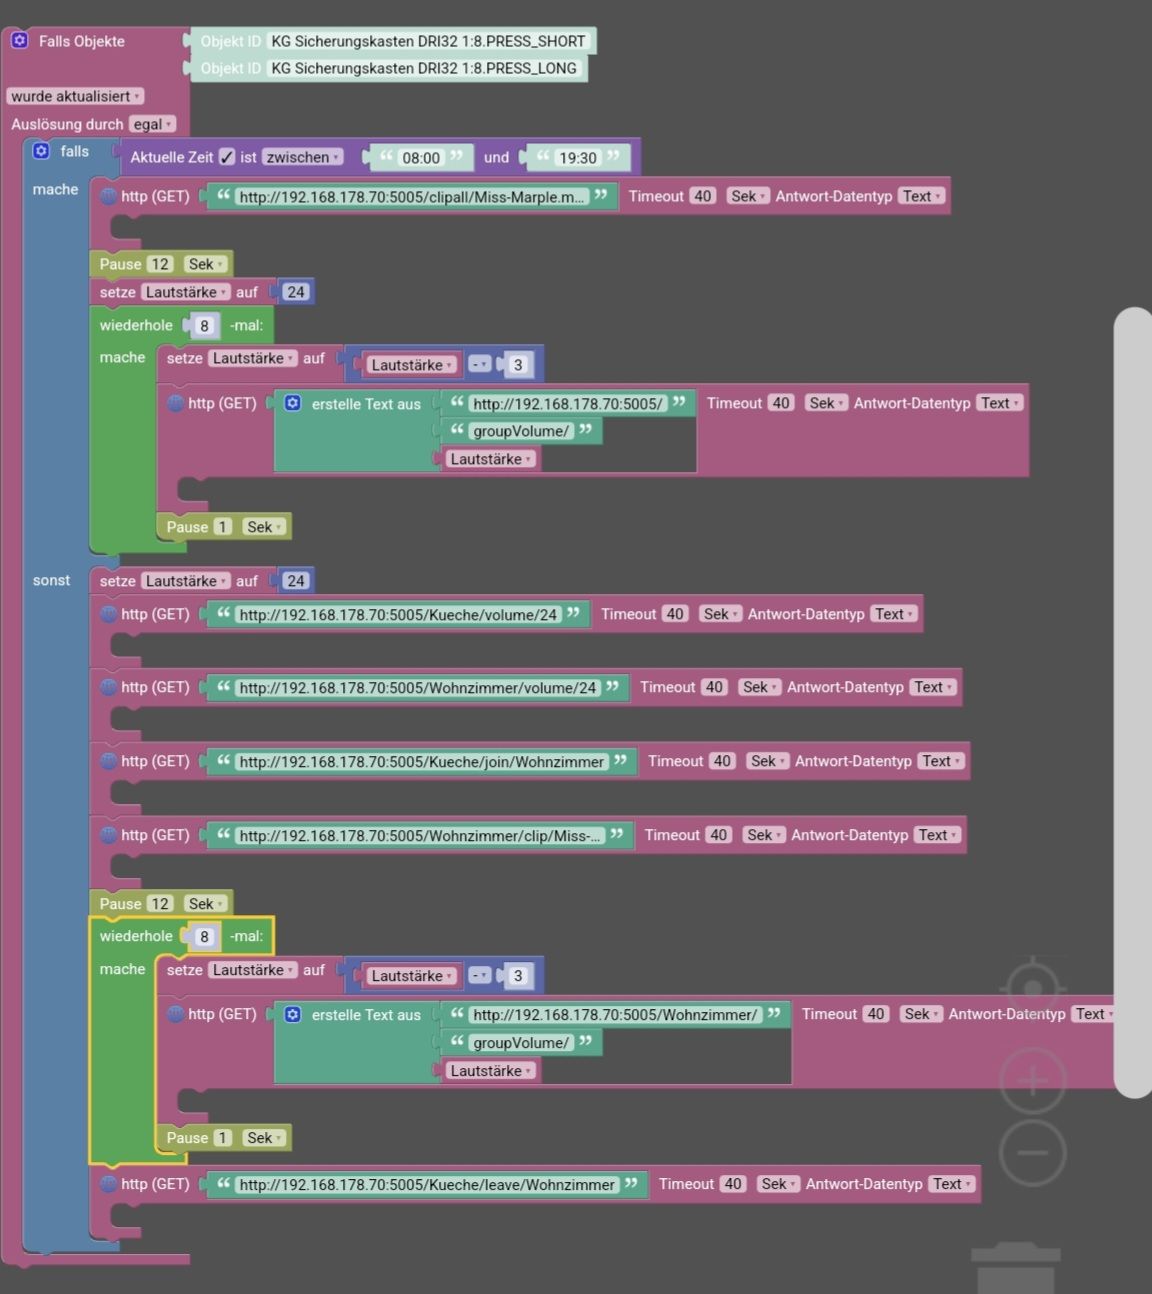Click the vertical scrollbar
The image size is (1152, 1294).
pos(1133,703)
